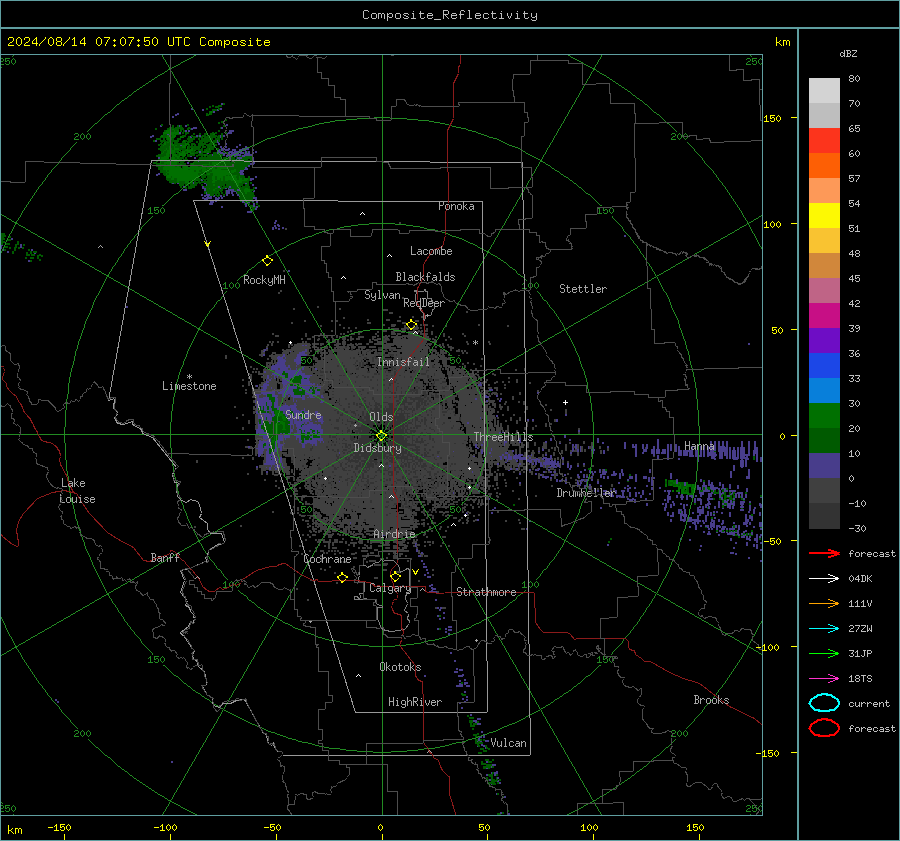Image resolution: width=900 pixels, height=841 pixels.
Task: Click the Banff label
Action: point(165,558)
